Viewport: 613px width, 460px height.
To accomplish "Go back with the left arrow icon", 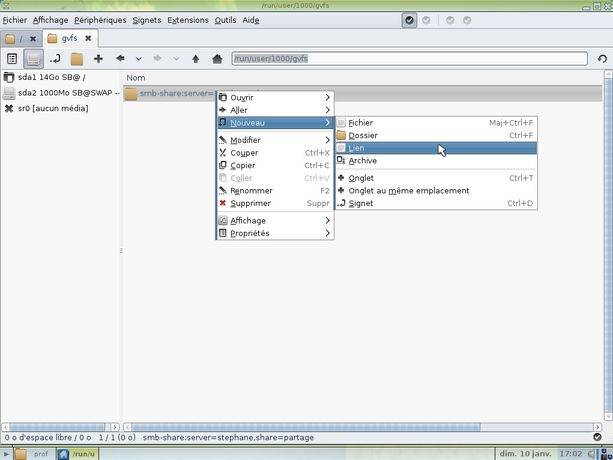I will click(x=120, y=58).
